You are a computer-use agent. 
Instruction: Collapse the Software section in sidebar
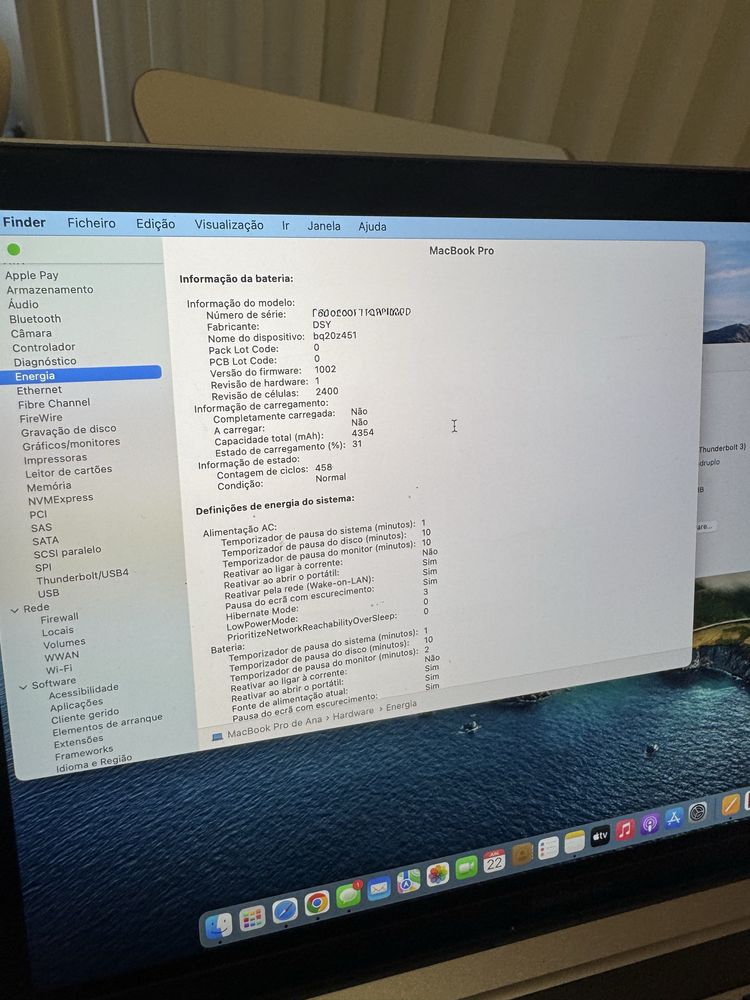[x=23, y=687]
